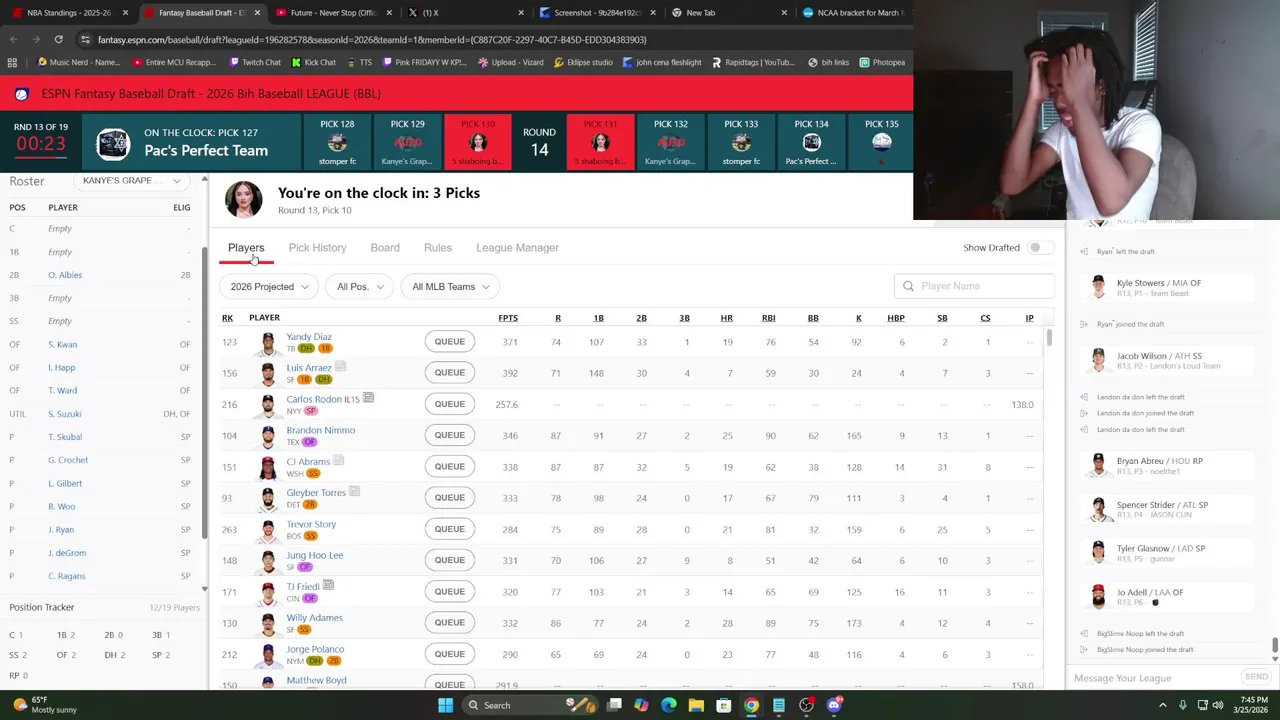
Task: Sort the table by RK column
Action: 227,318
